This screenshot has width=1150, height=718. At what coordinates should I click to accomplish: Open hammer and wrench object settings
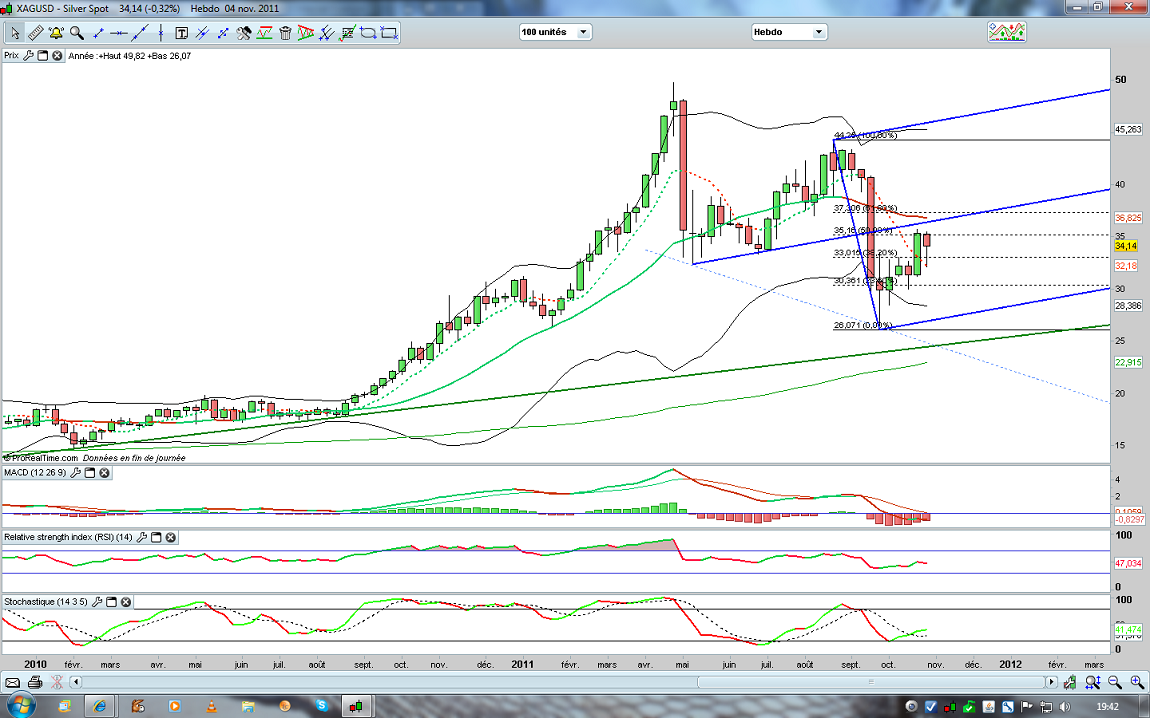click(x=243, y=33)
